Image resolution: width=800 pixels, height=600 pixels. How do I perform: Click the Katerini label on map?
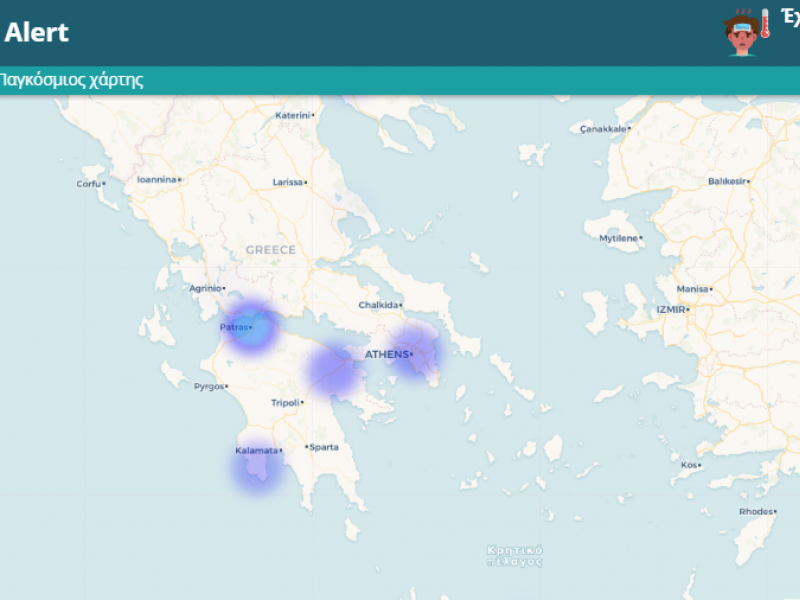(293, 115)
